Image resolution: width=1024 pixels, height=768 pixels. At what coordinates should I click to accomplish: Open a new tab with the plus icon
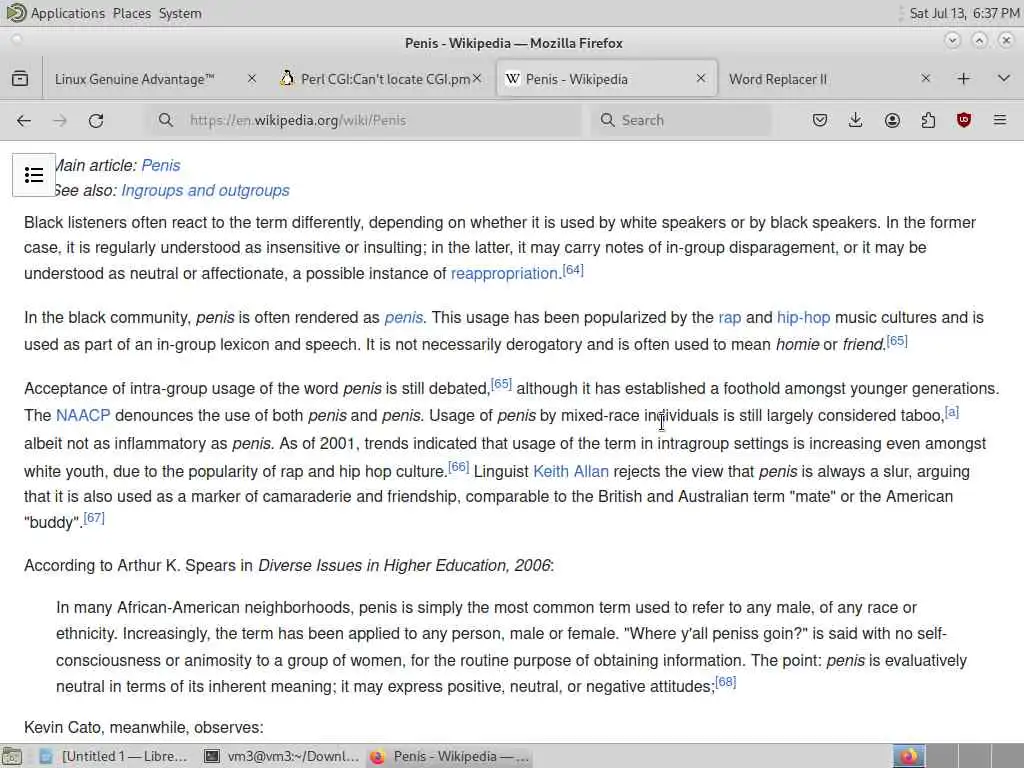(963, 79)
